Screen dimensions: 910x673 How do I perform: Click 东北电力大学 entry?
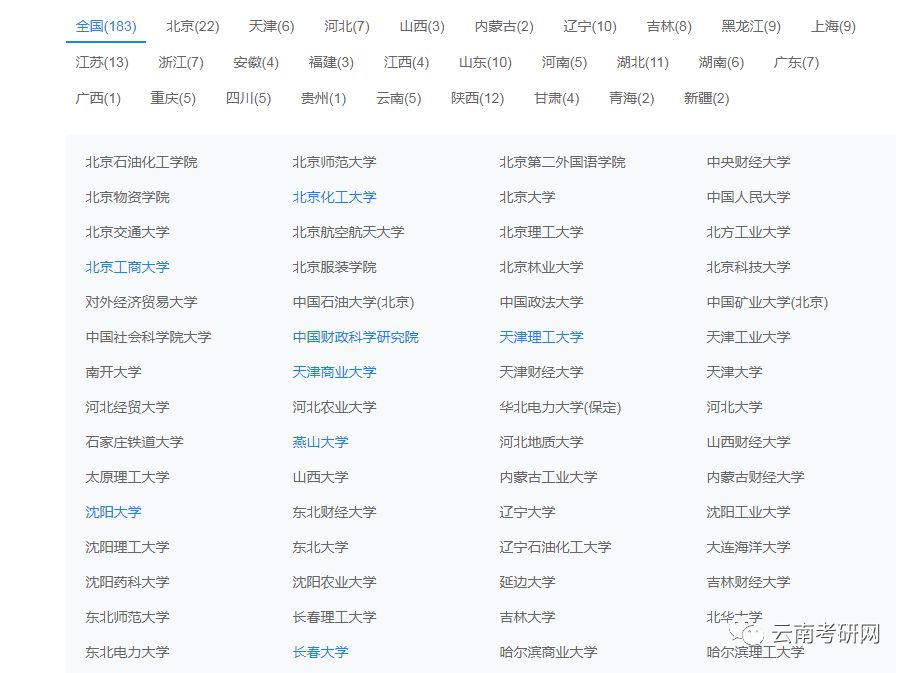point(127,652)
